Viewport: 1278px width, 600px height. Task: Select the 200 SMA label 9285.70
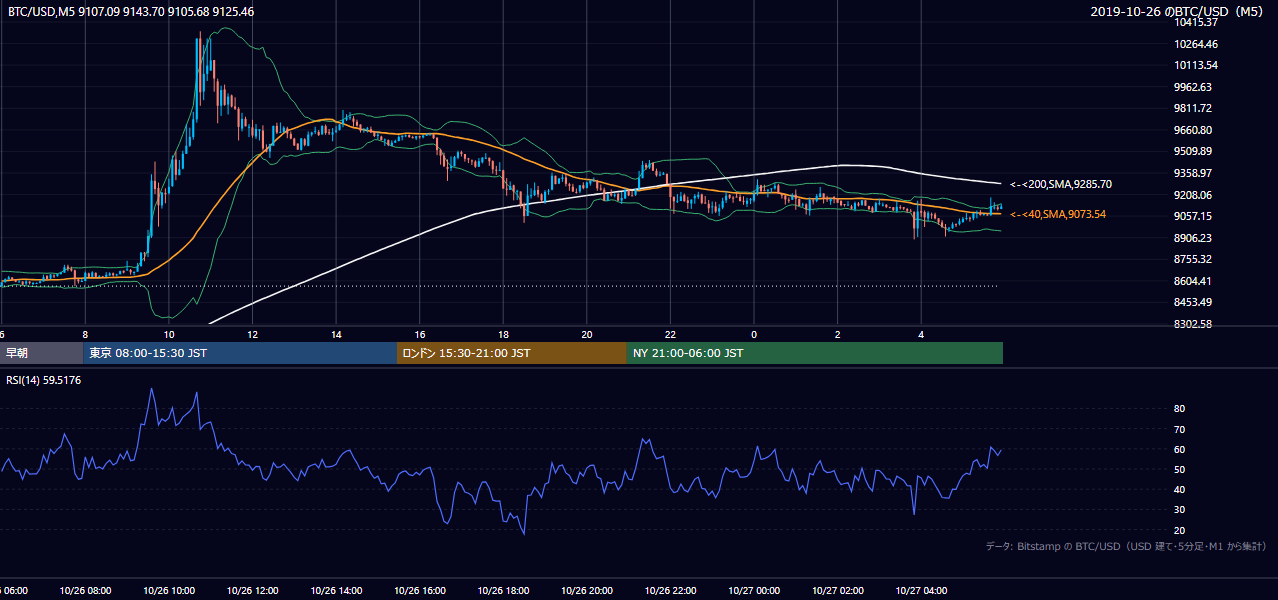(1061, 184)
